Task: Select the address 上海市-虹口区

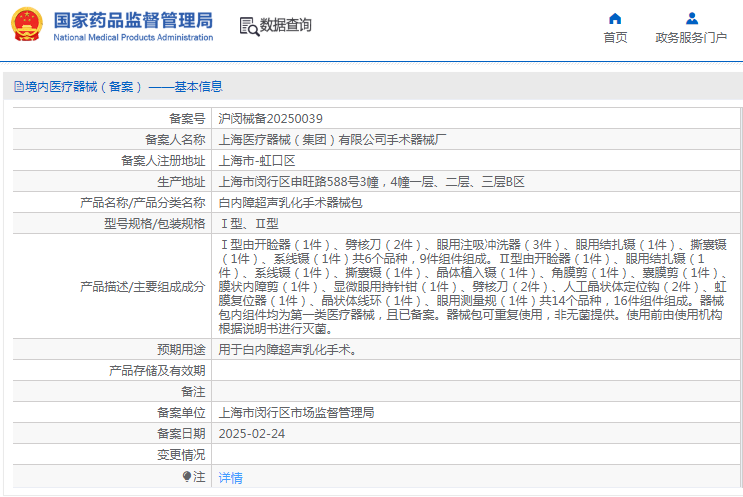Action: pyautogui.click(x=257, y=161)
